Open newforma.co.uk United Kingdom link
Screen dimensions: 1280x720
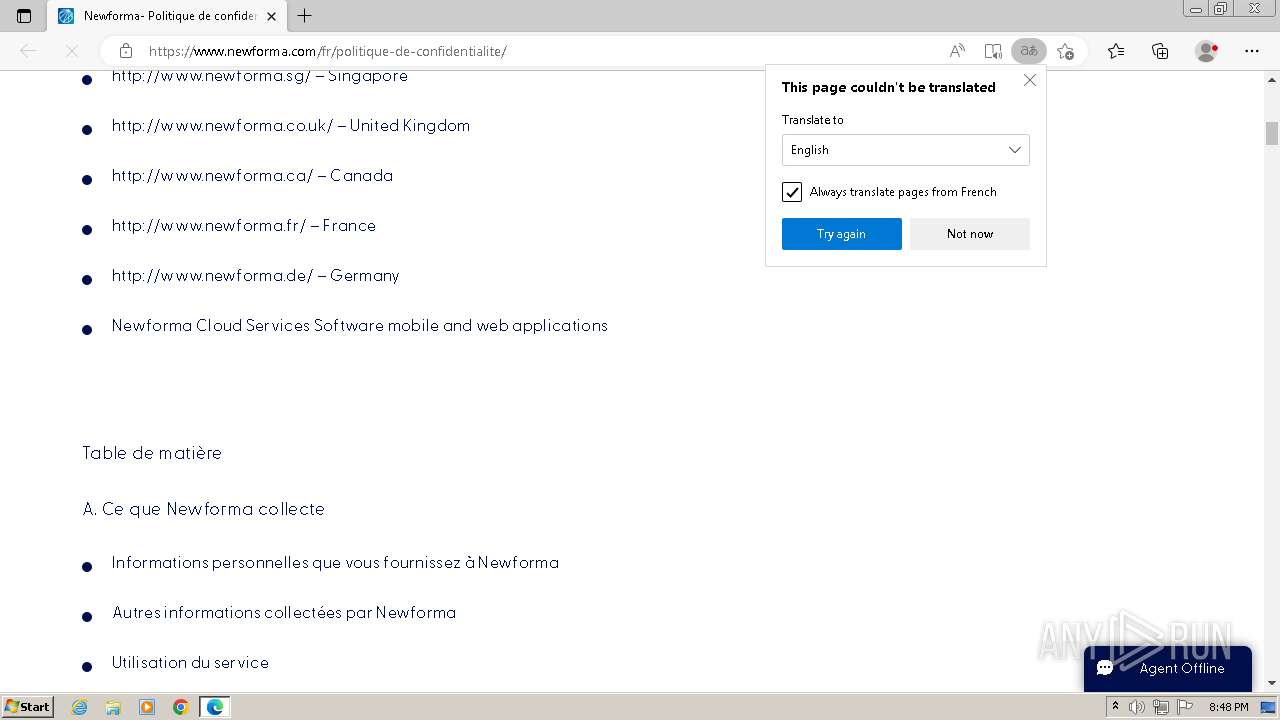[x=291, y=126]
